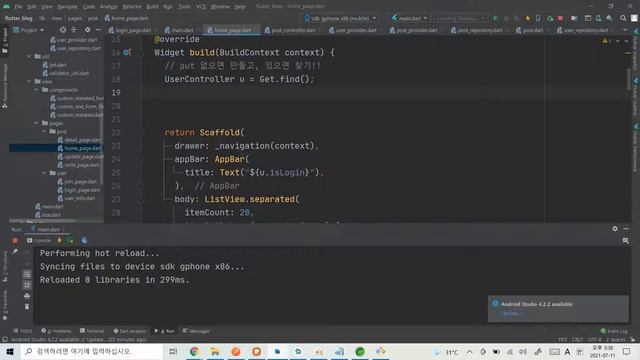Click the Flutter Hot Reload lightning icon in toolbar
Screen dimensions: 640x360
(x=527, y=18)
